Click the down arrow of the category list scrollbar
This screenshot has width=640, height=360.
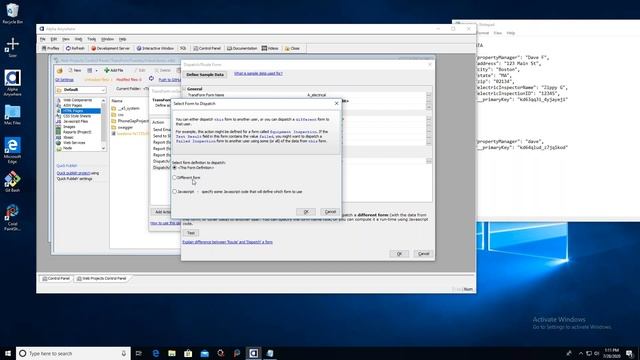[103, 148]
